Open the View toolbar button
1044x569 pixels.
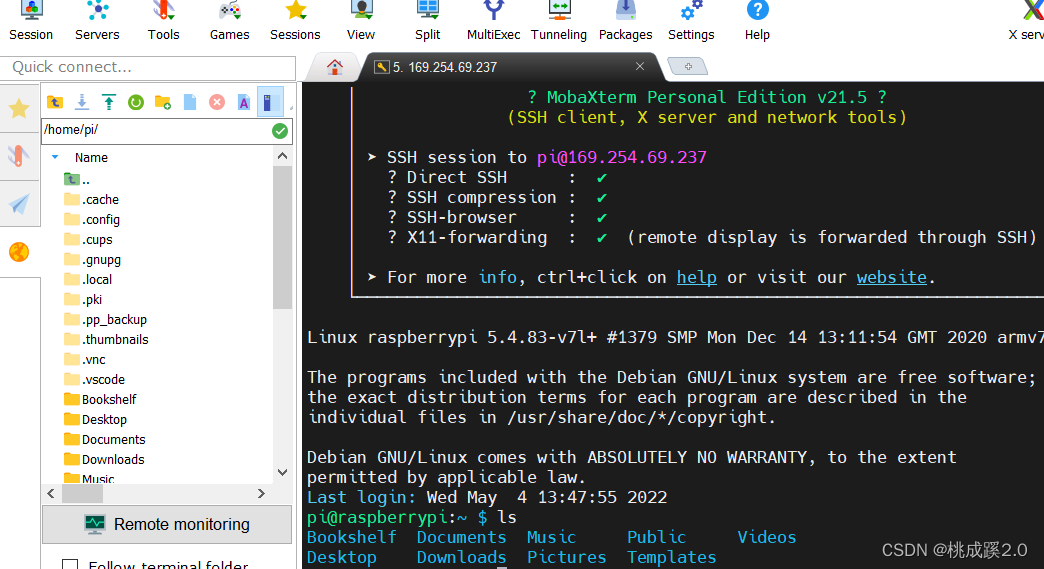pos(361,22)
